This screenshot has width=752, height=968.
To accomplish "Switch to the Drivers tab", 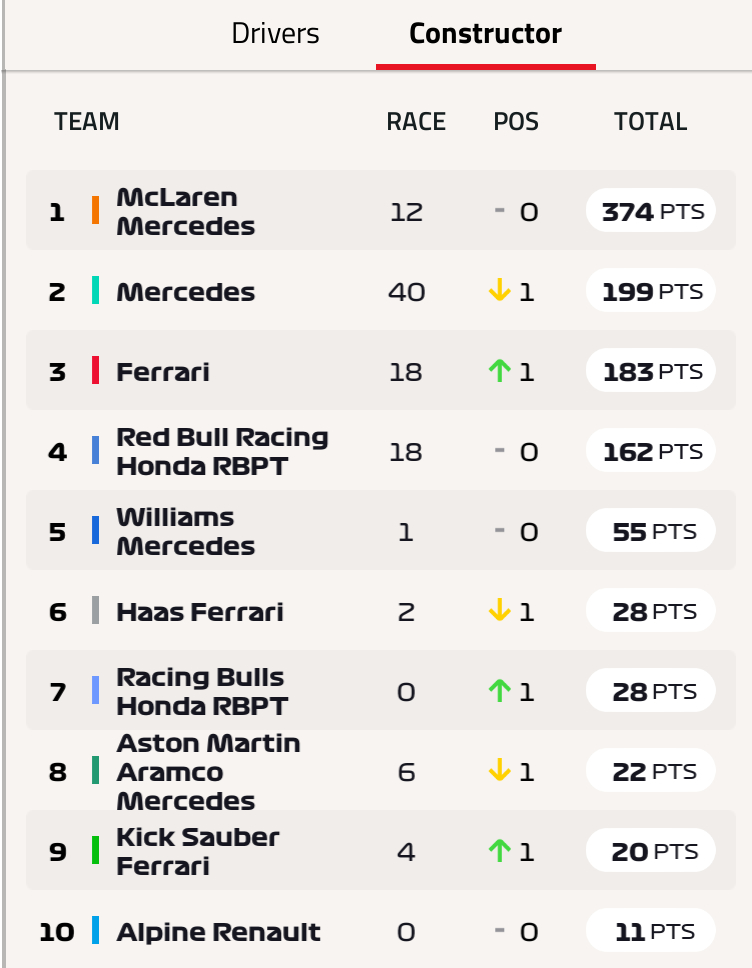I will point(275,34).
